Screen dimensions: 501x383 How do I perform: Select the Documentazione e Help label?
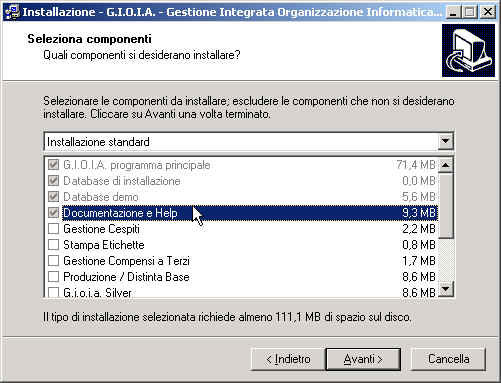[x=120, y=213]
